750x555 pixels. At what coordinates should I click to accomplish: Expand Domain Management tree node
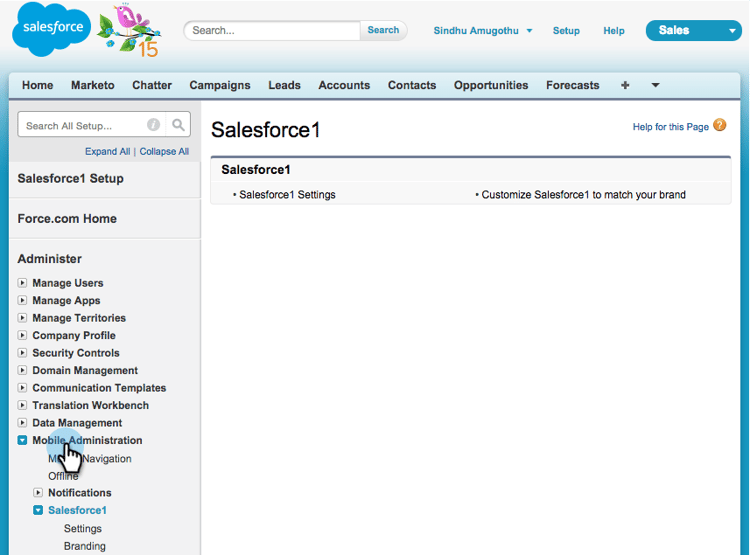(x=22, y=370)
